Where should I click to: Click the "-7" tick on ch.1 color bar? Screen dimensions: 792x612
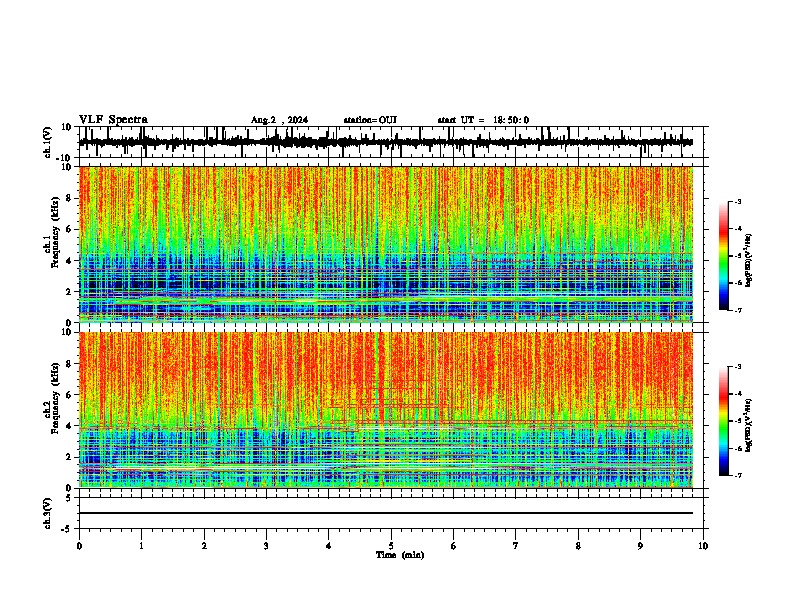738,310
